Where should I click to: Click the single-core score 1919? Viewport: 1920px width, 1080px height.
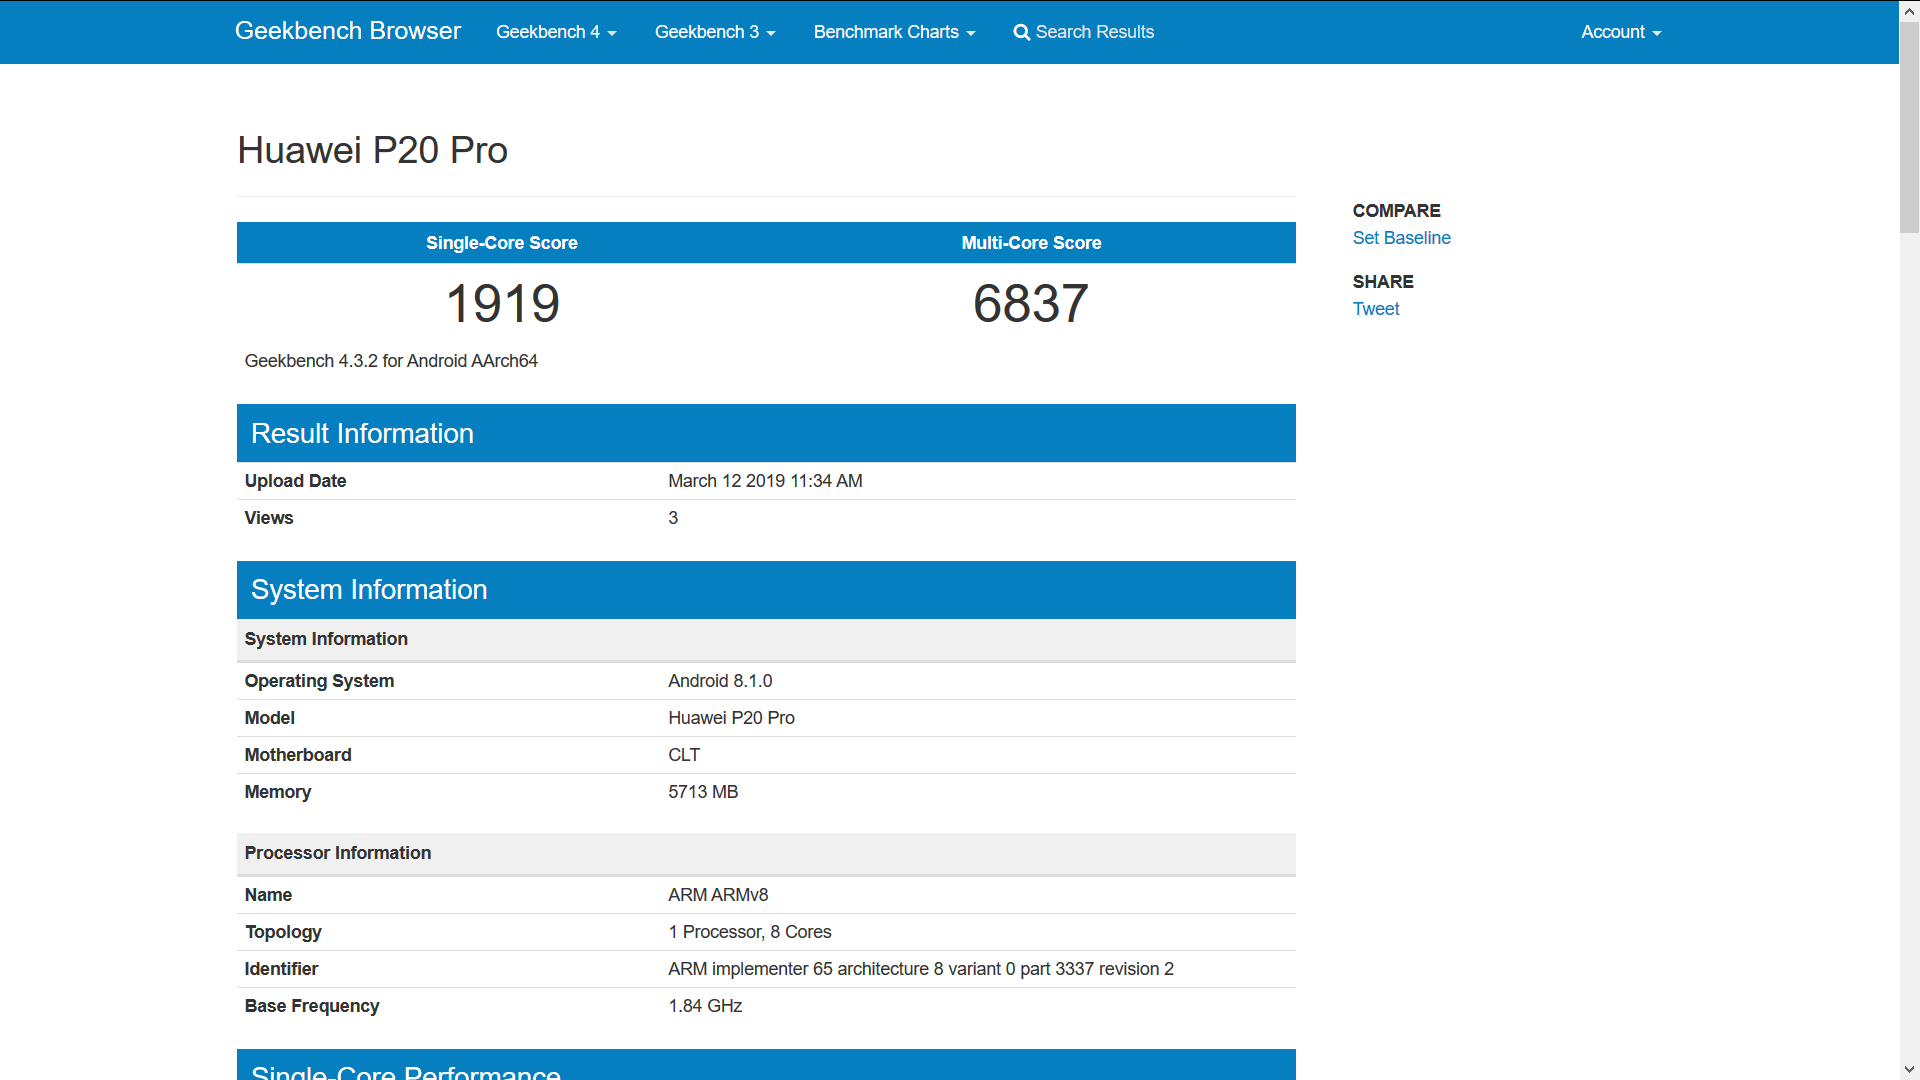pyautogui.click(x=502, y=303)
